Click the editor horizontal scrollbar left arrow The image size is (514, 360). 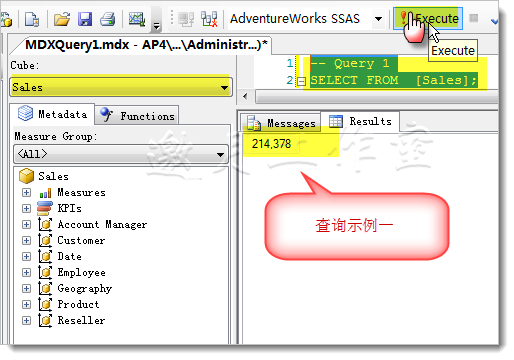[x=245, y=97]
